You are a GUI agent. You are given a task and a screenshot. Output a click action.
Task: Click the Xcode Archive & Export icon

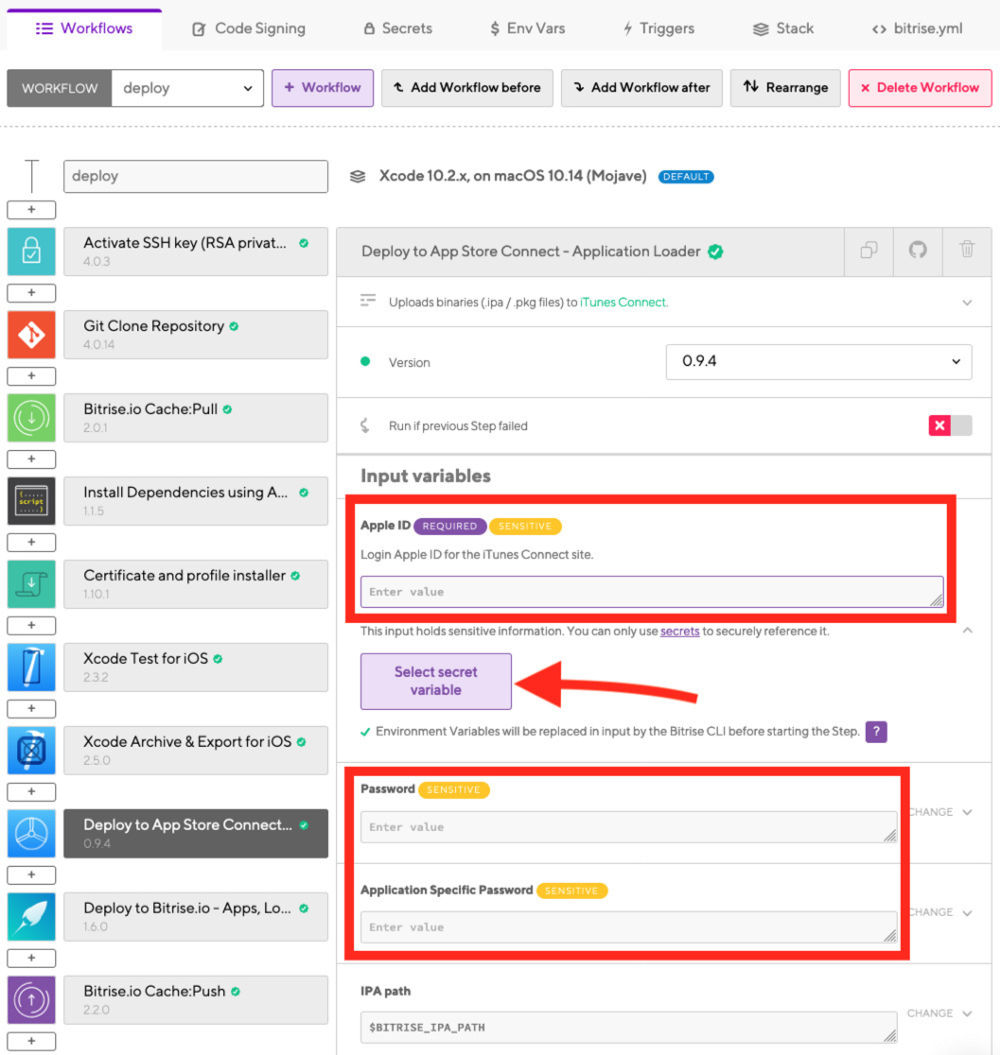(x=31, y=750)
